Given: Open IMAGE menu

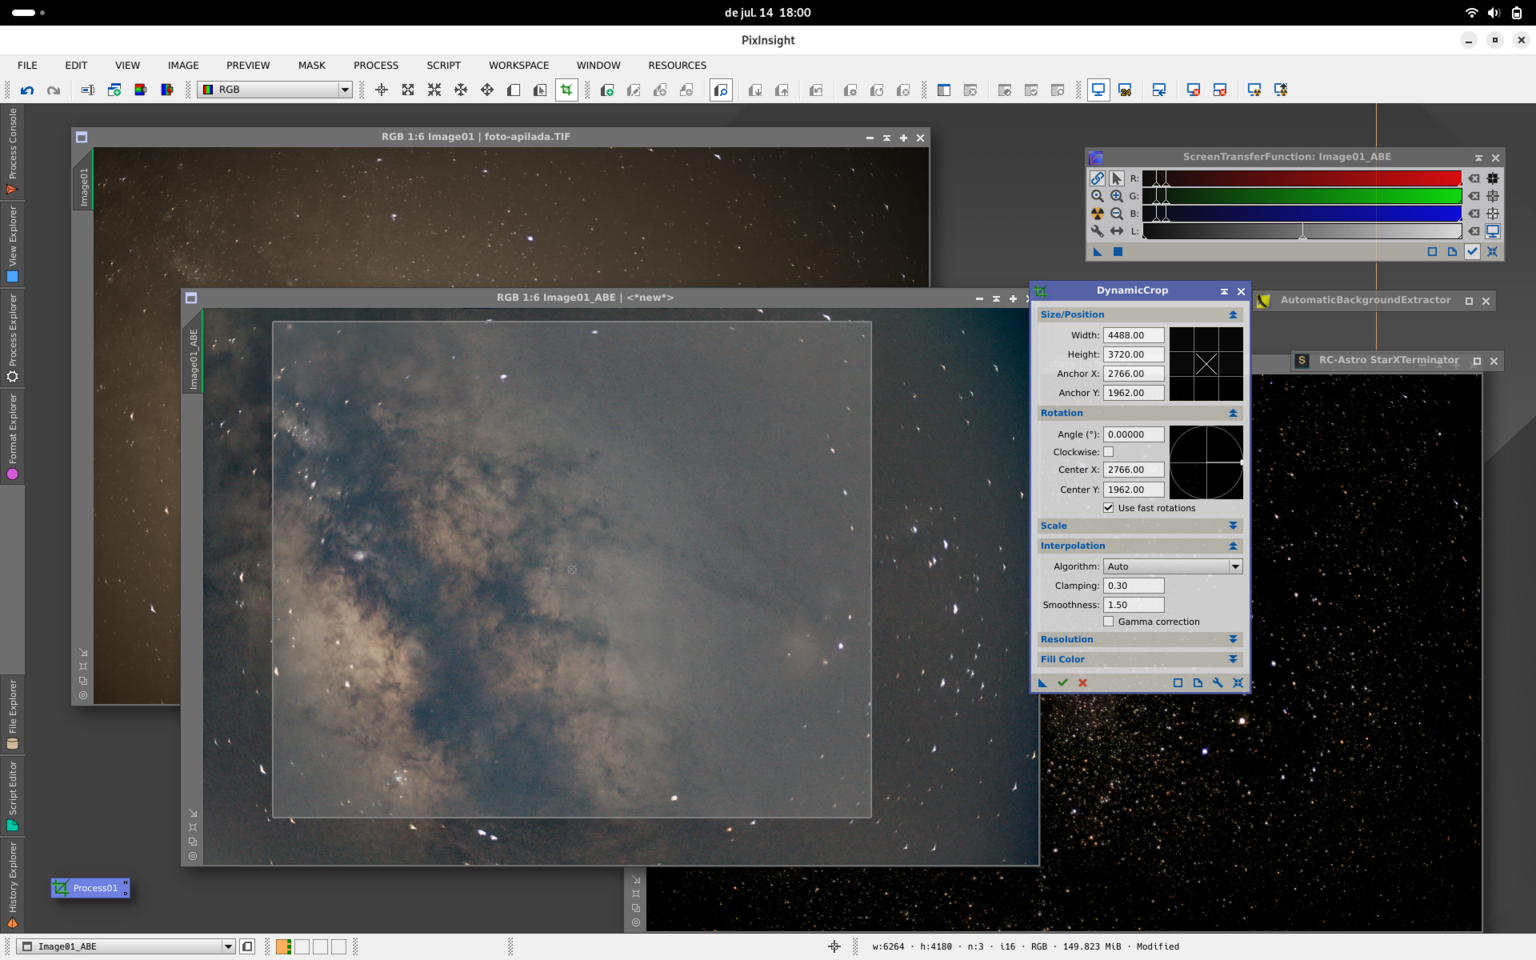Looking at the screenshot, I should point(183,65).
